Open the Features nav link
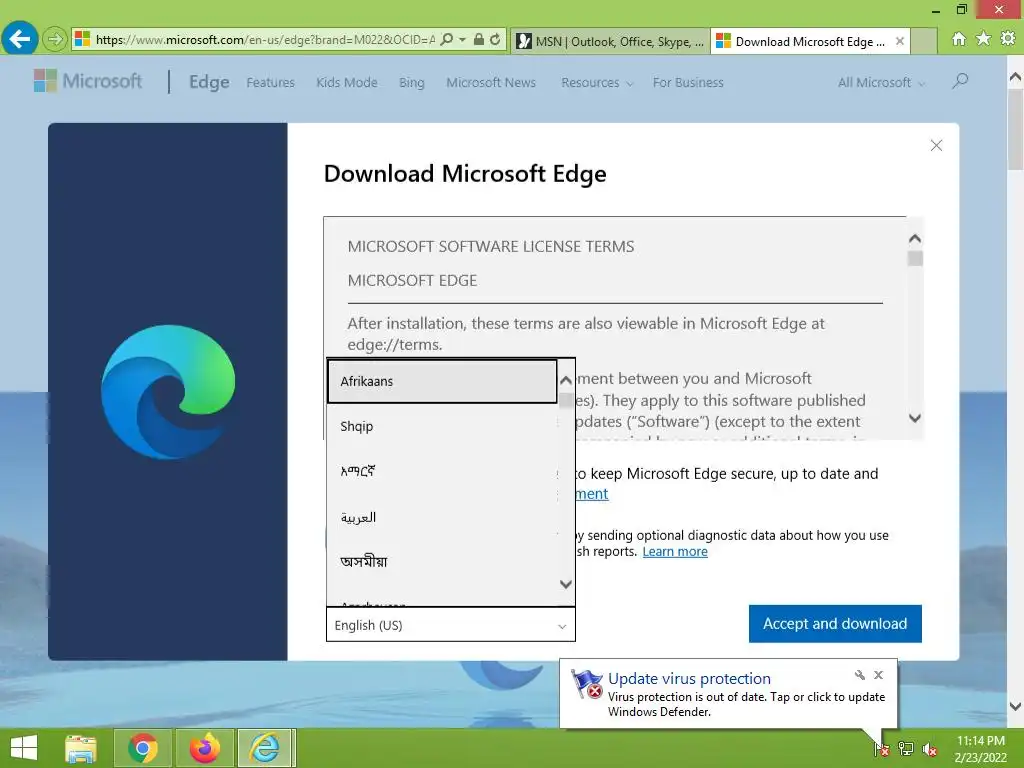Image resolution: width=1024 pixels, height=768 pixels. click(270, 82)
